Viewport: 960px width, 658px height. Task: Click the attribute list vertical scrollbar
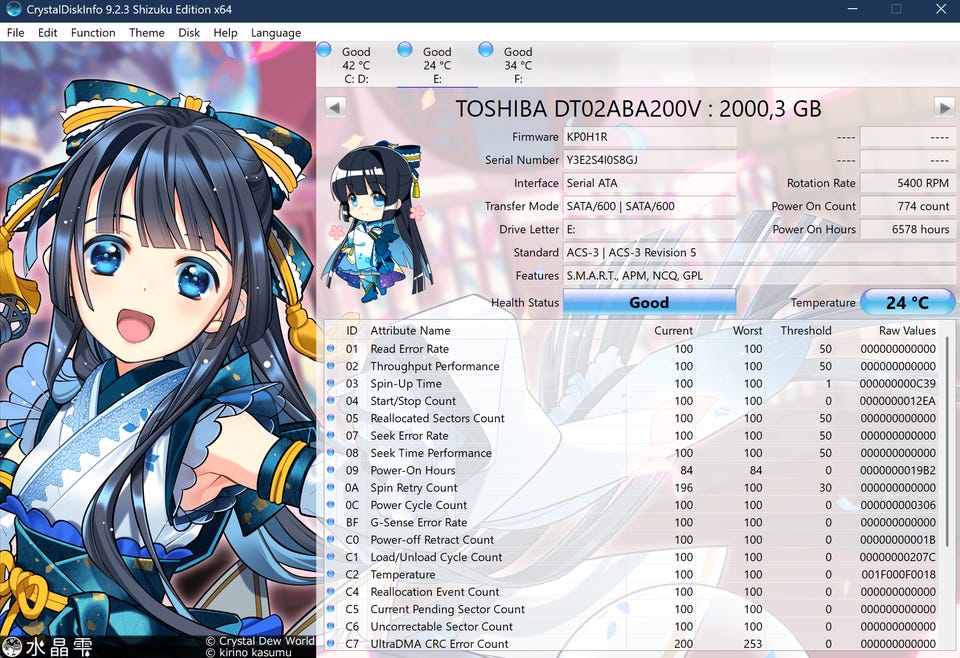click(948, 441)
